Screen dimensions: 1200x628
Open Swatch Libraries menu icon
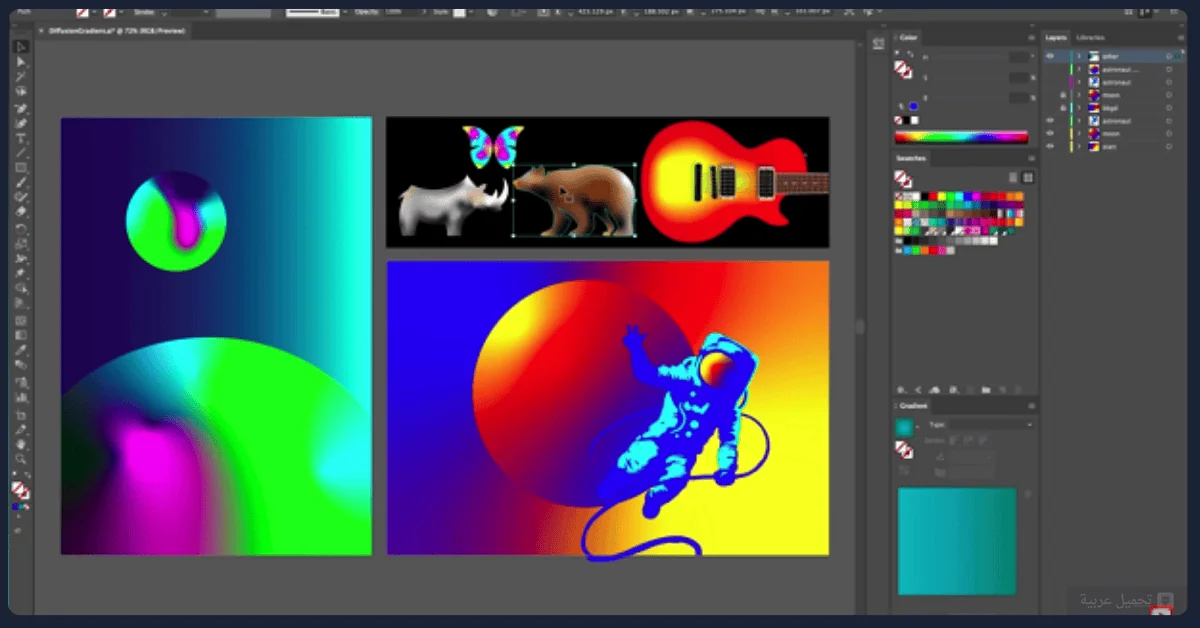(x=901, y=389)
